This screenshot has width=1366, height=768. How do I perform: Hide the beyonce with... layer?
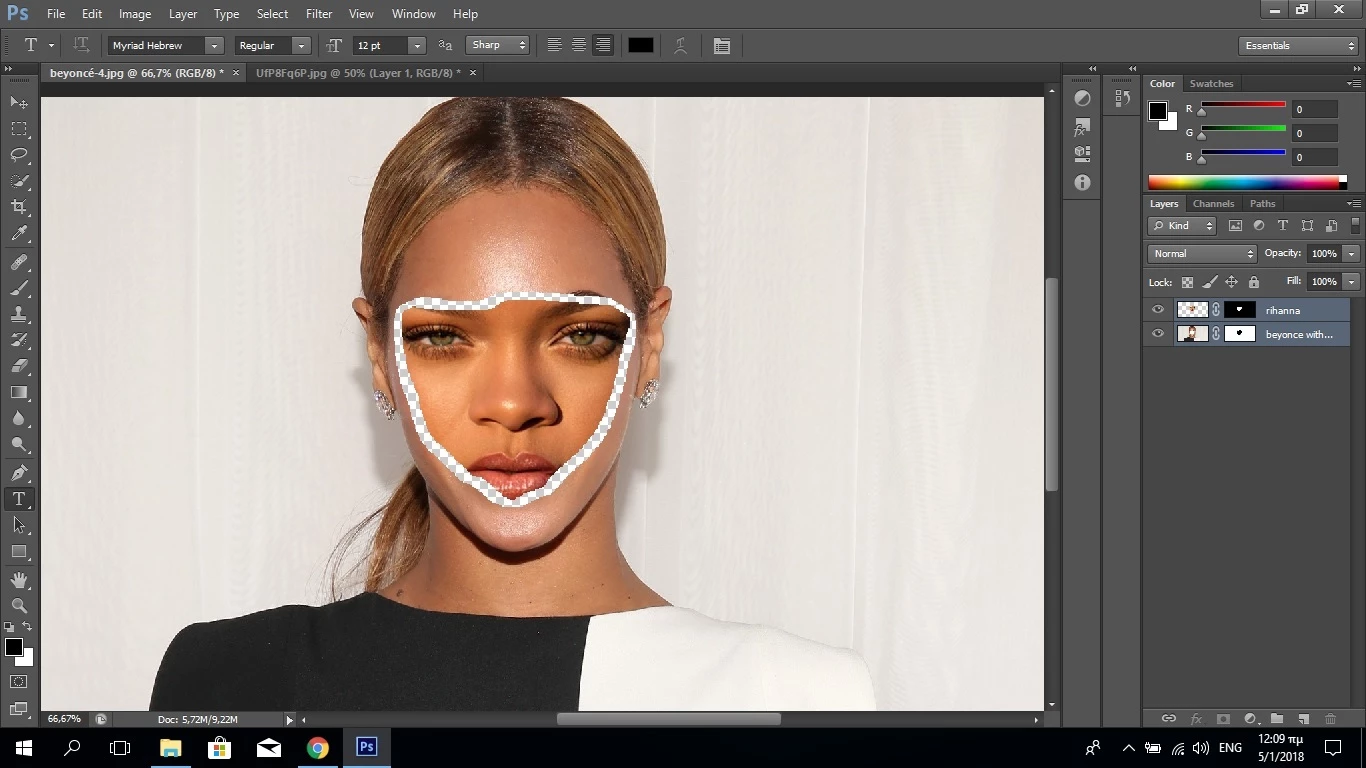coord(1158,334)
